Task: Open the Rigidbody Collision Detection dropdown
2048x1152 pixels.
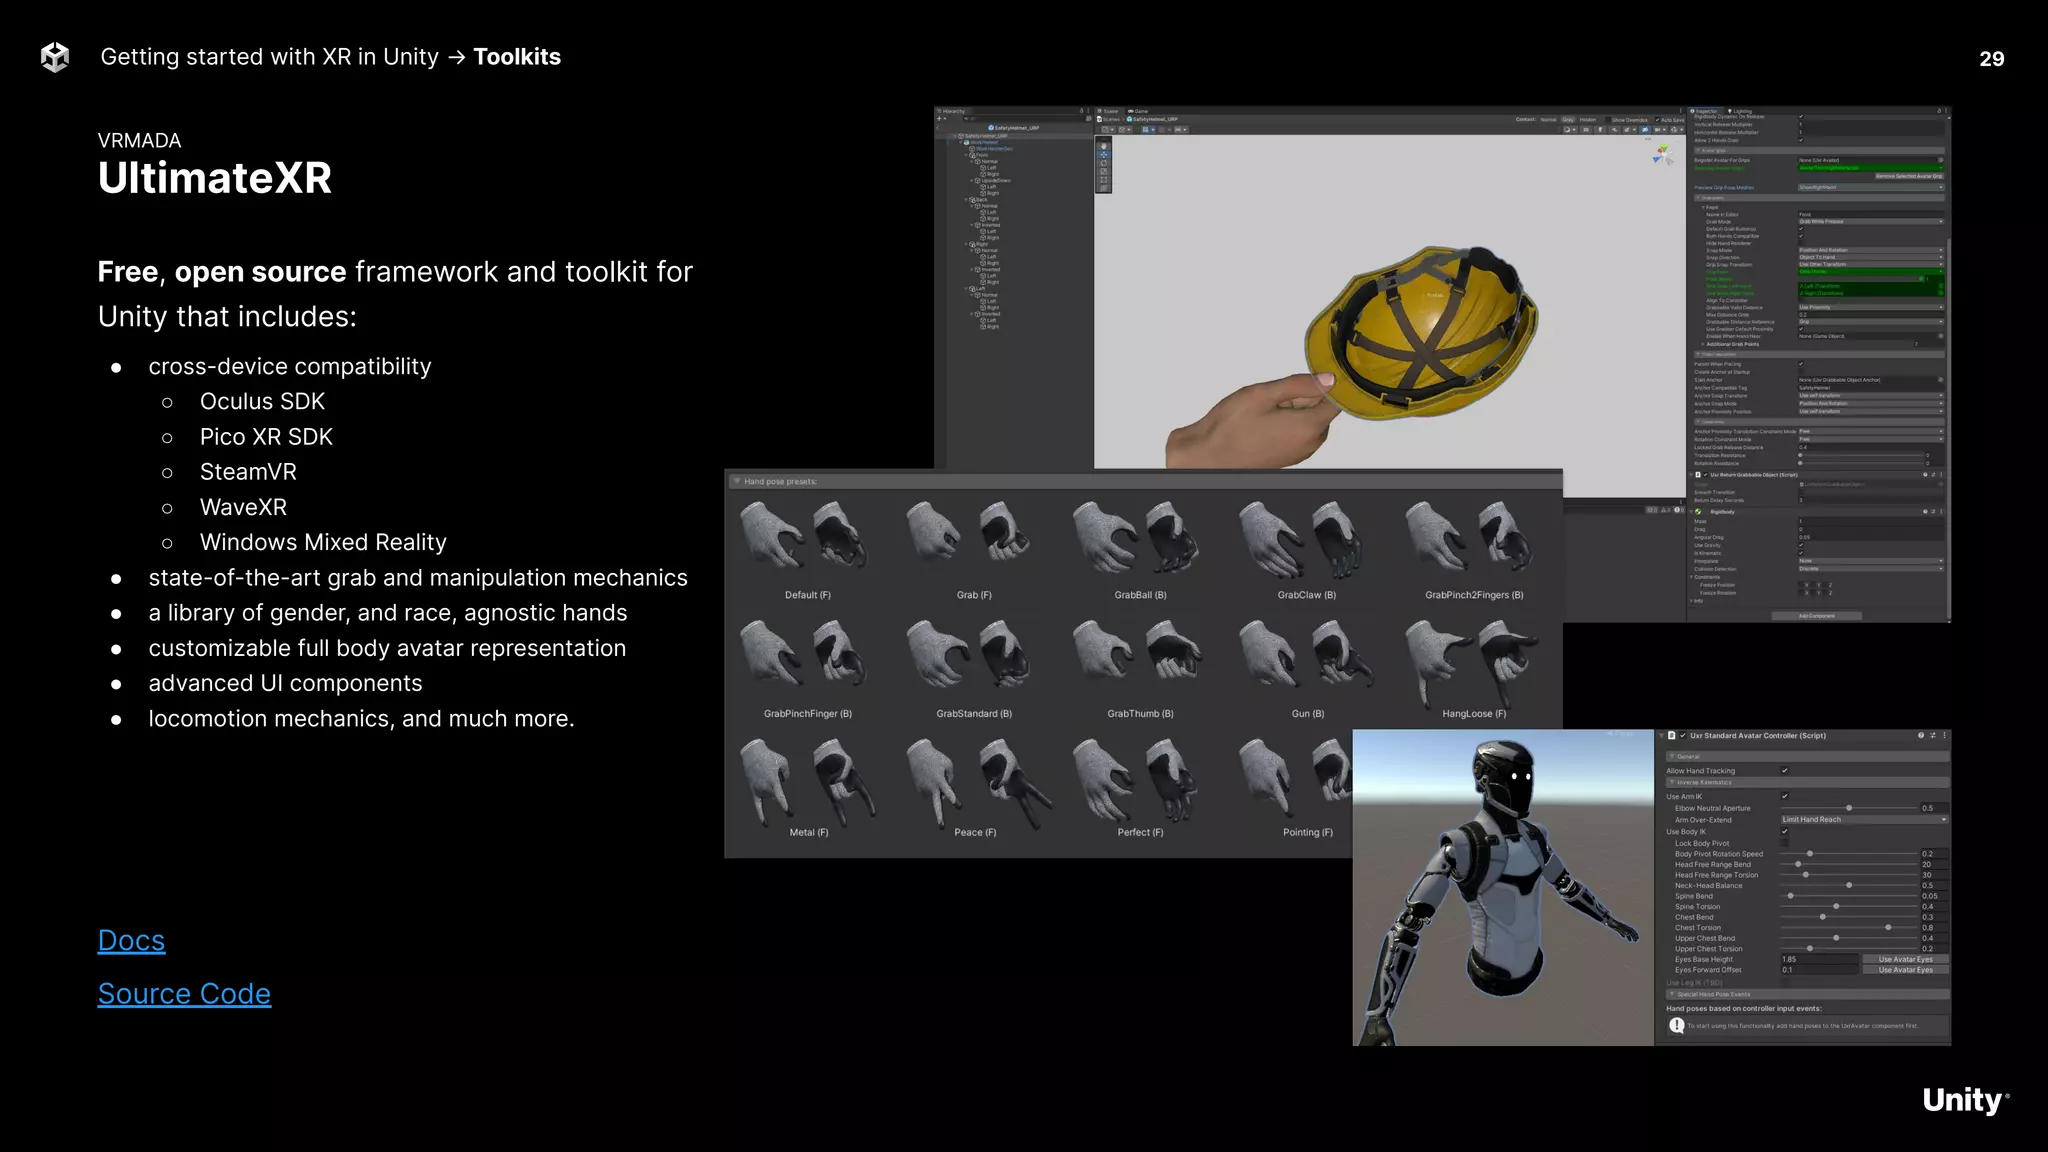Action: [1871, 569]
